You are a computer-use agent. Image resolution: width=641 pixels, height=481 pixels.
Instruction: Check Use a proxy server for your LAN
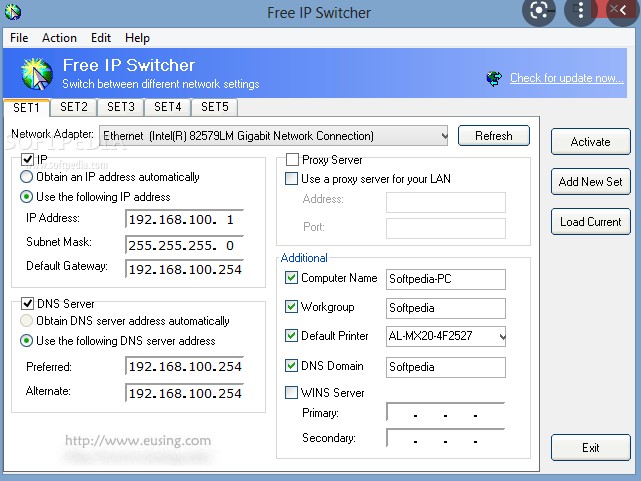pos(291,179)
